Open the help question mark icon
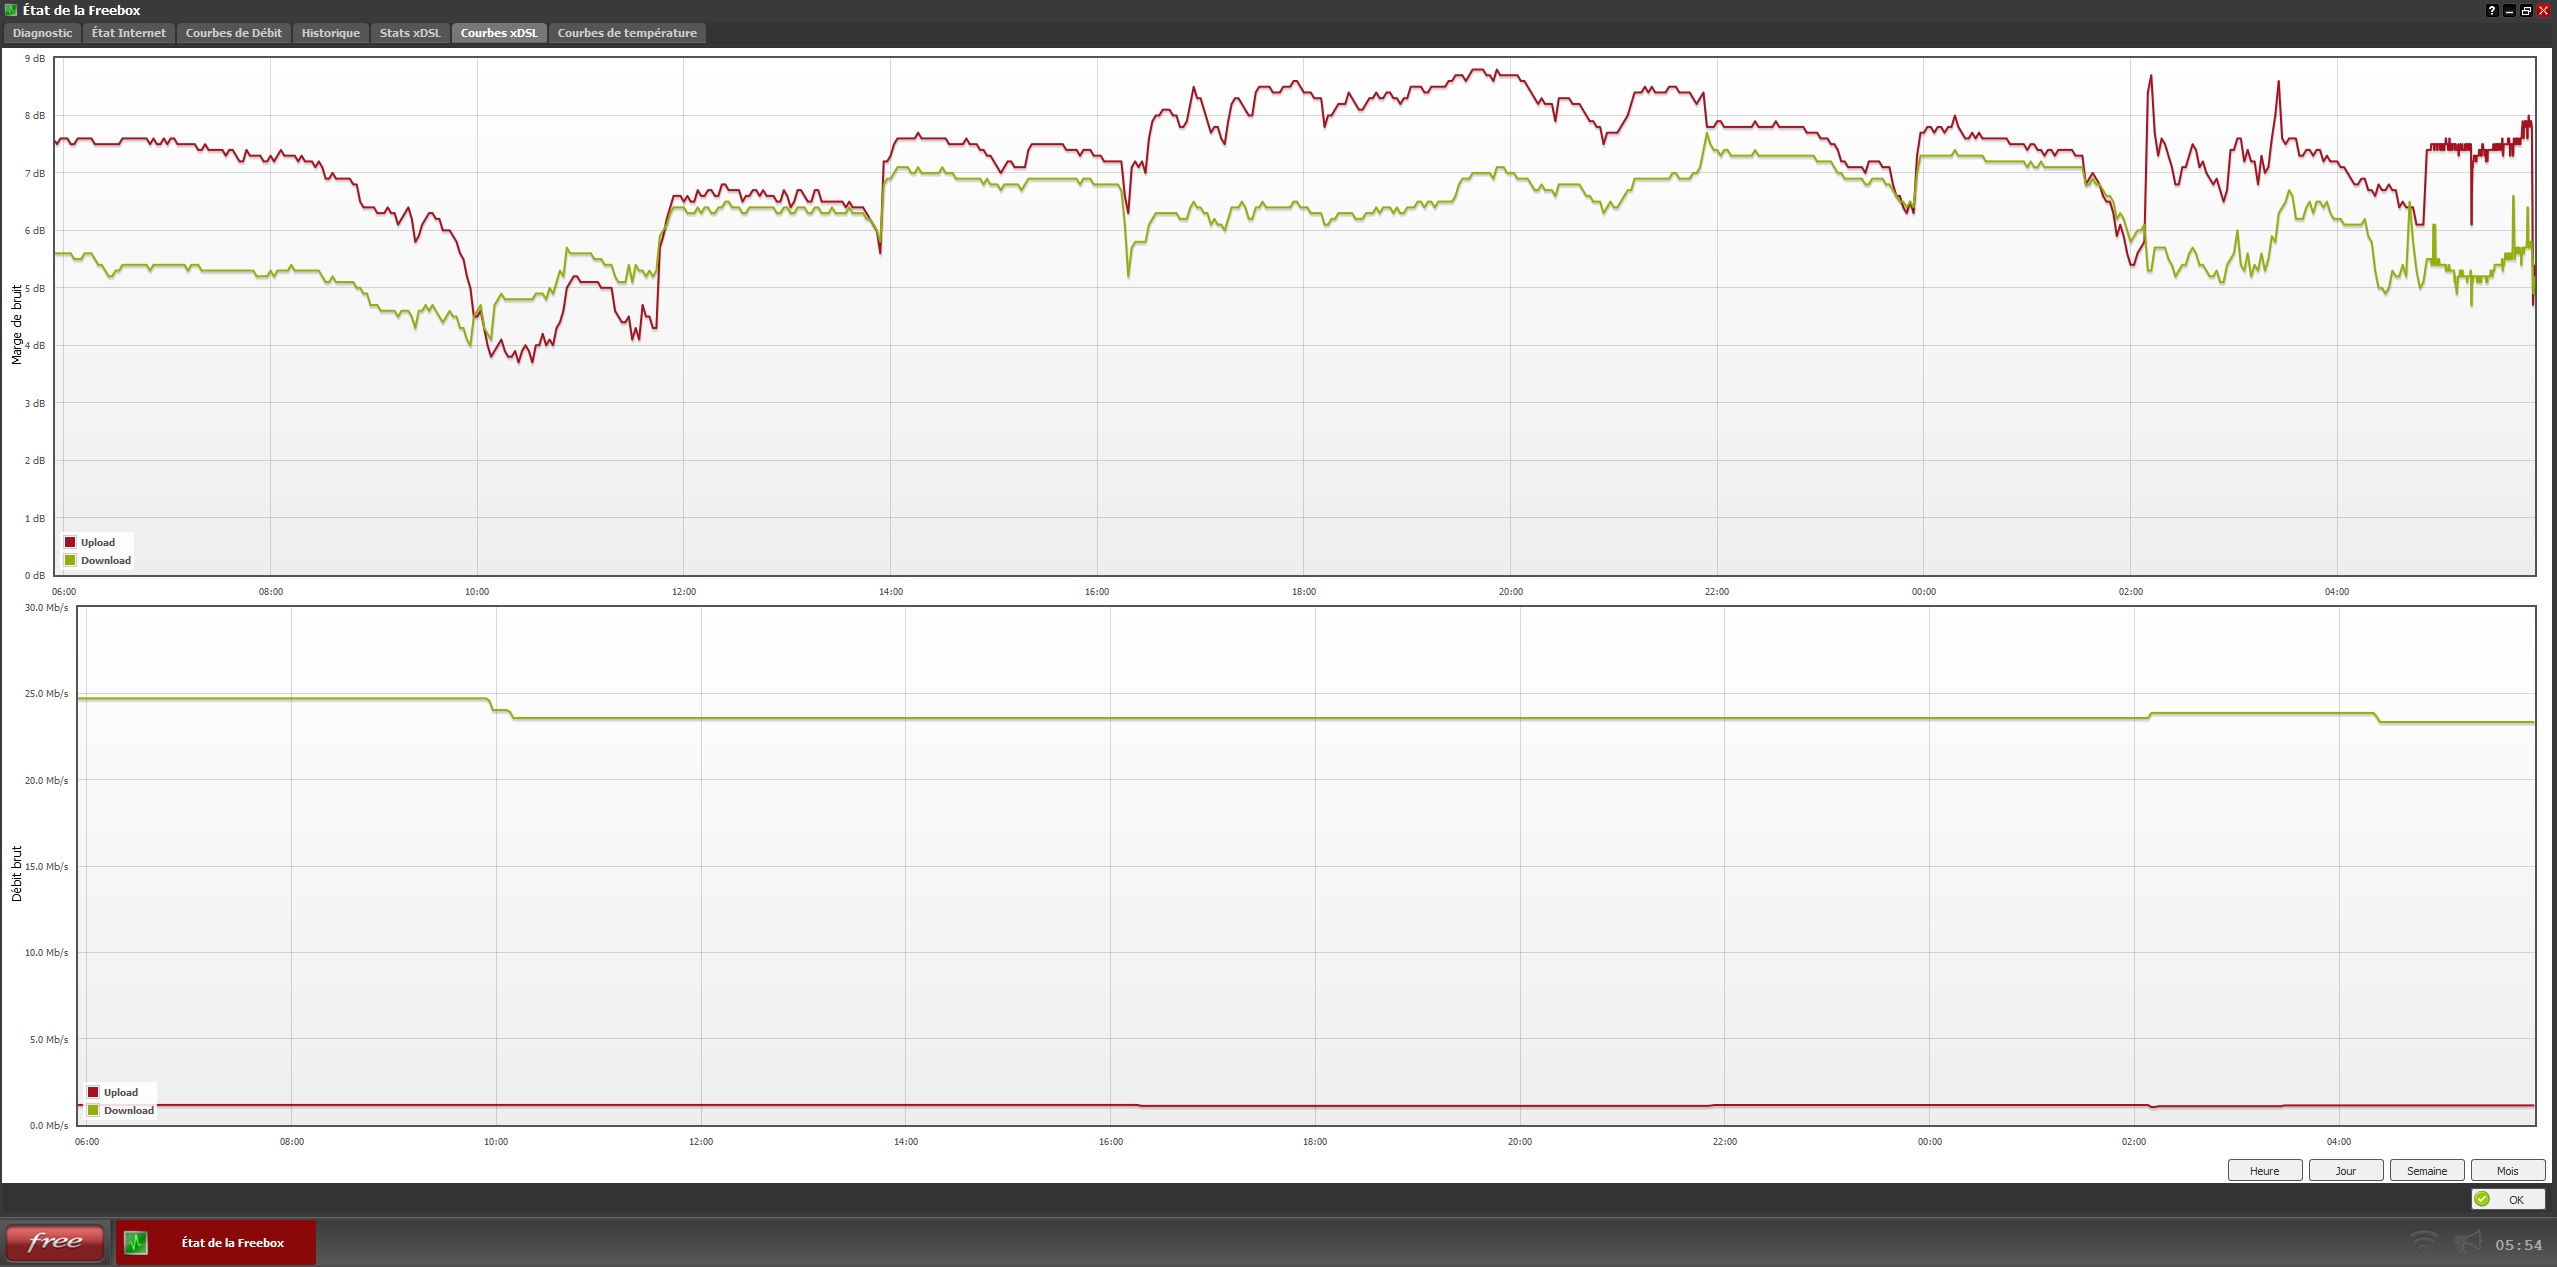This screenshot has height=1267, width=2557. 2492,10
